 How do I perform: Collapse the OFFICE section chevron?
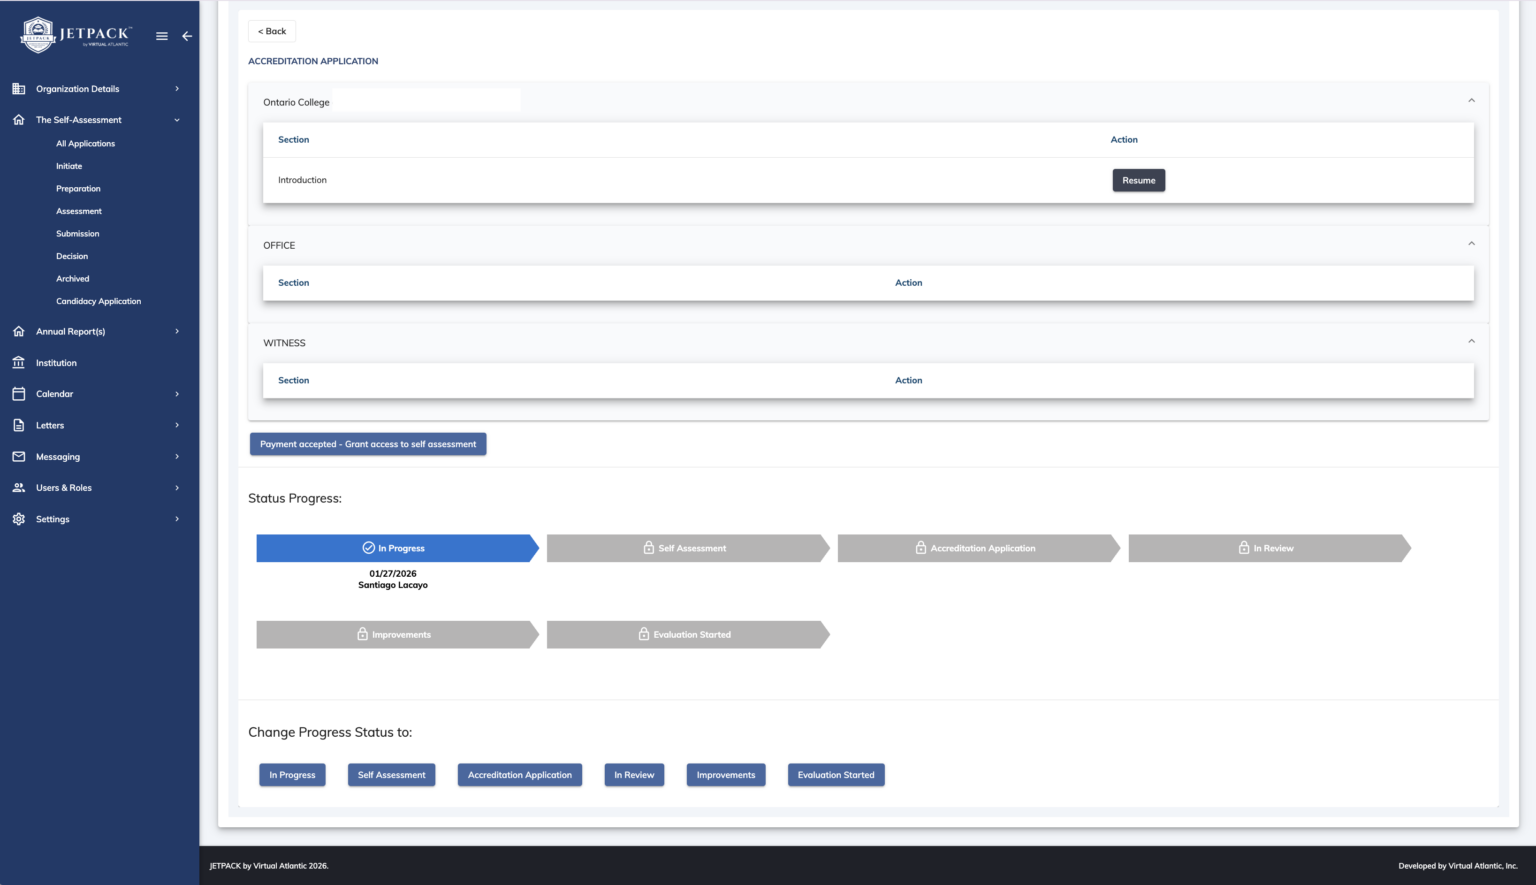[1471, 243]
